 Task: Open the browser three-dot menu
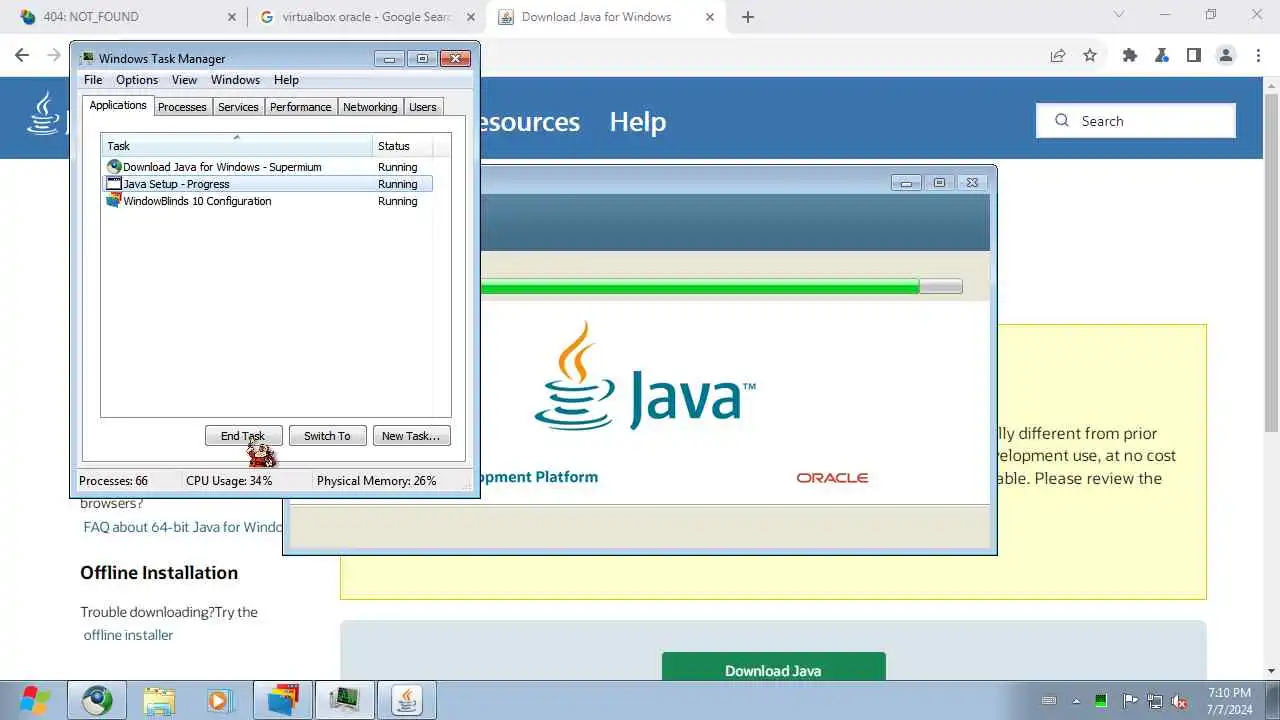(1258, 56)
